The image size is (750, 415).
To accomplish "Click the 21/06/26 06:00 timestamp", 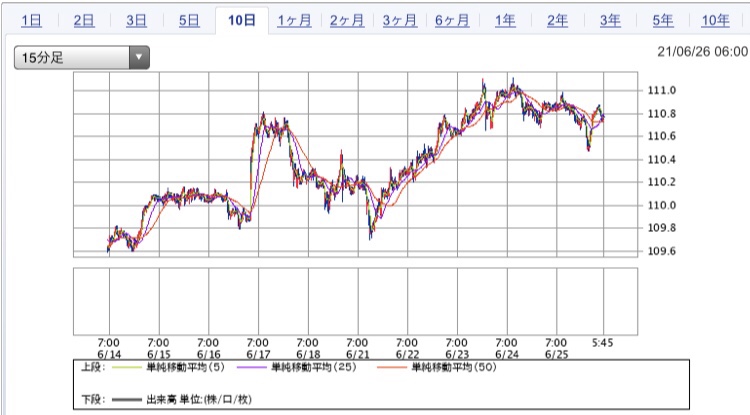I will click(x=702, y=52).
